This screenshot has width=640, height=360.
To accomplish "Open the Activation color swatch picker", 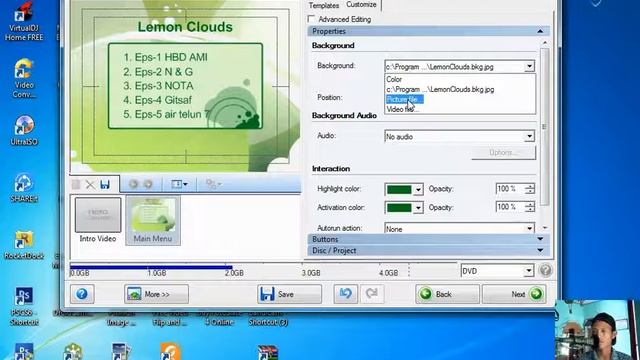I will [404, 207].
